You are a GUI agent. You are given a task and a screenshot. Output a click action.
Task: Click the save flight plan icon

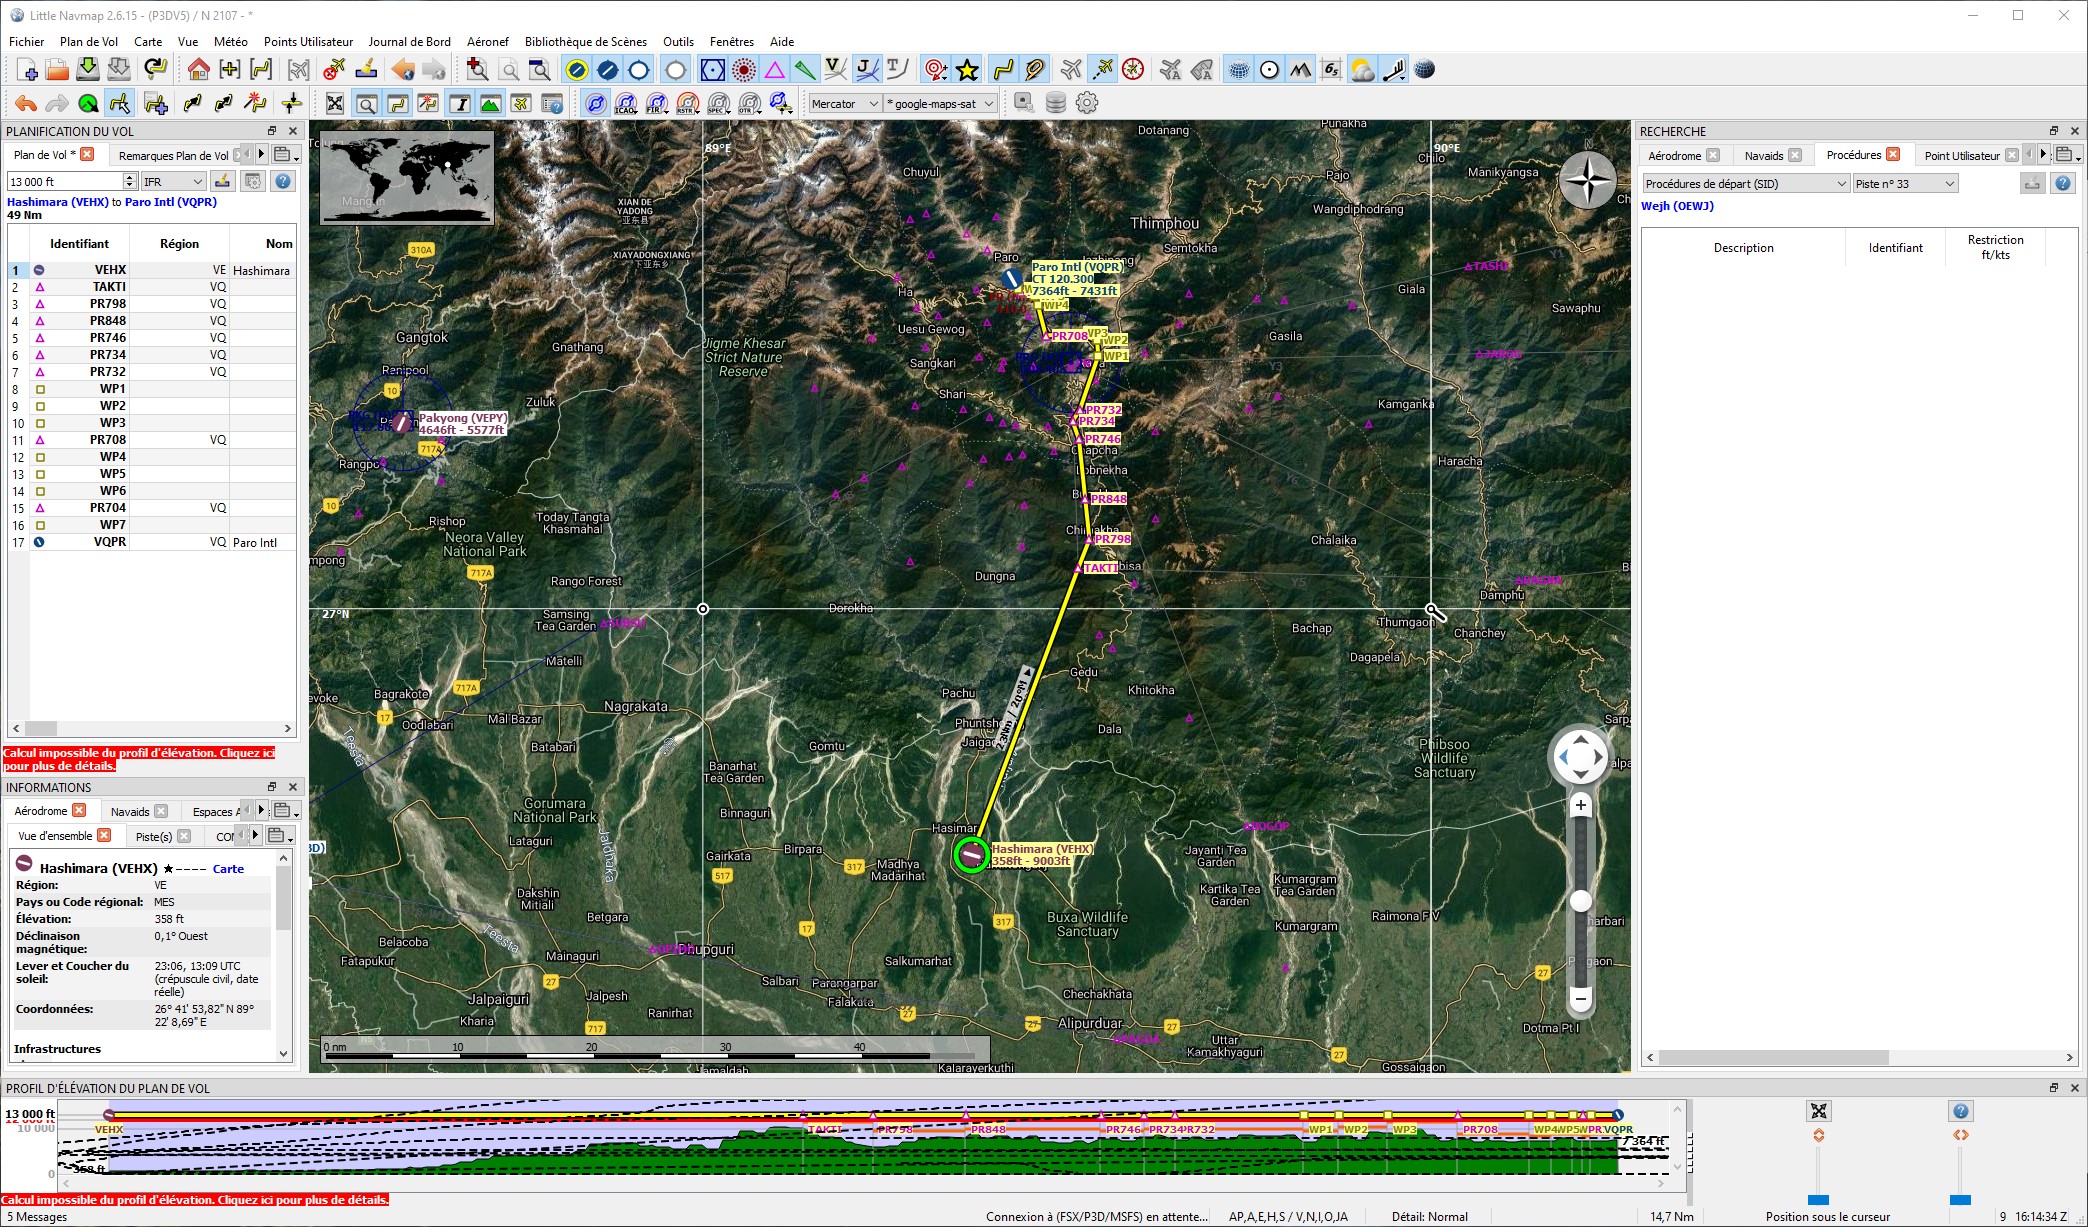(88, 70)
